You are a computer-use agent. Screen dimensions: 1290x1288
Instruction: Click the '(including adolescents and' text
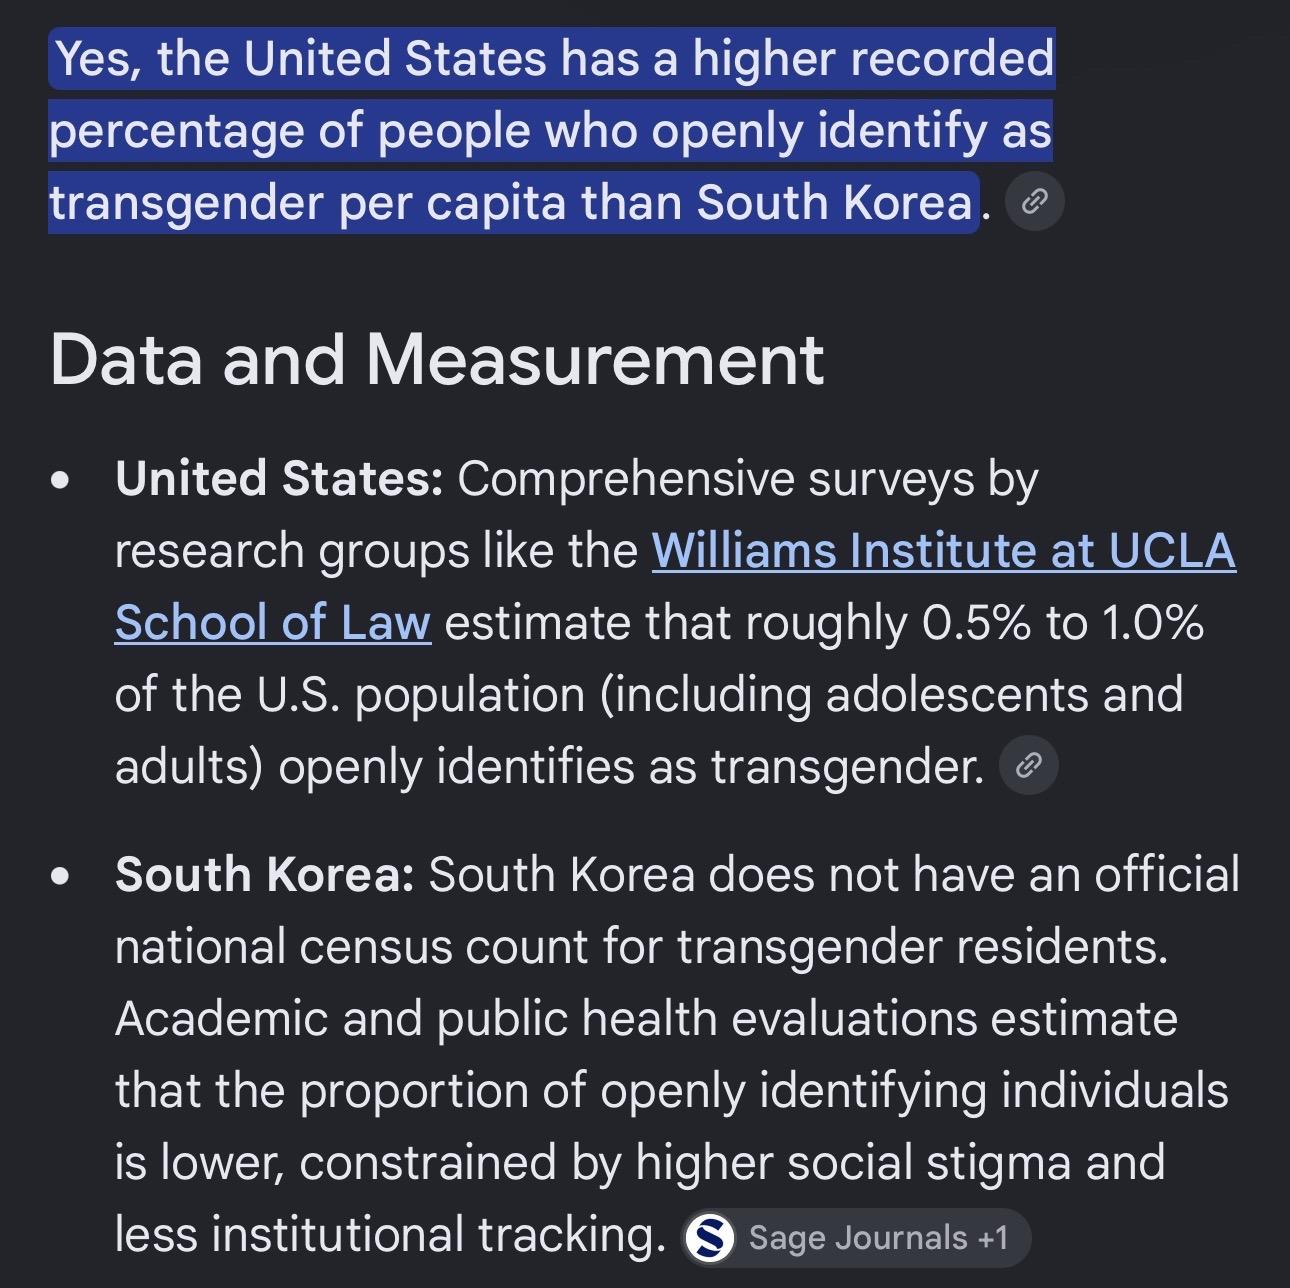tap(891, 695)
